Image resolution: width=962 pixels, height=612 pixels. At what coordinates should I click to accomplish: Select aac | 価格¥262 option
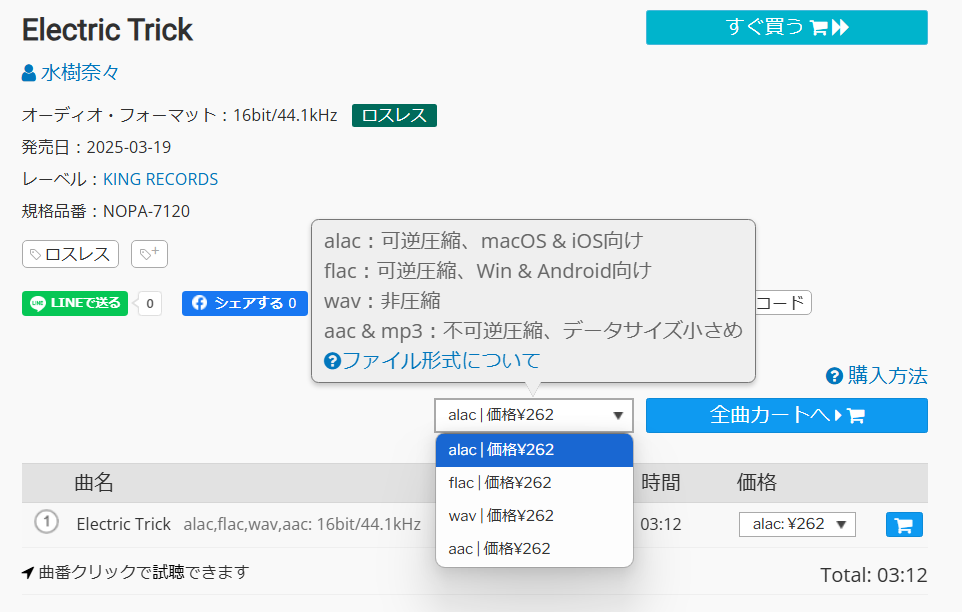(534, 549)
